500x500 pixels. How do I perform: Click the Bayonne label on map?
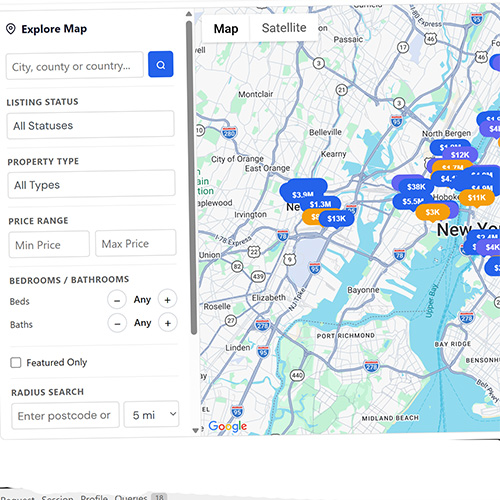pyautogui.click(x=363, y=290)
